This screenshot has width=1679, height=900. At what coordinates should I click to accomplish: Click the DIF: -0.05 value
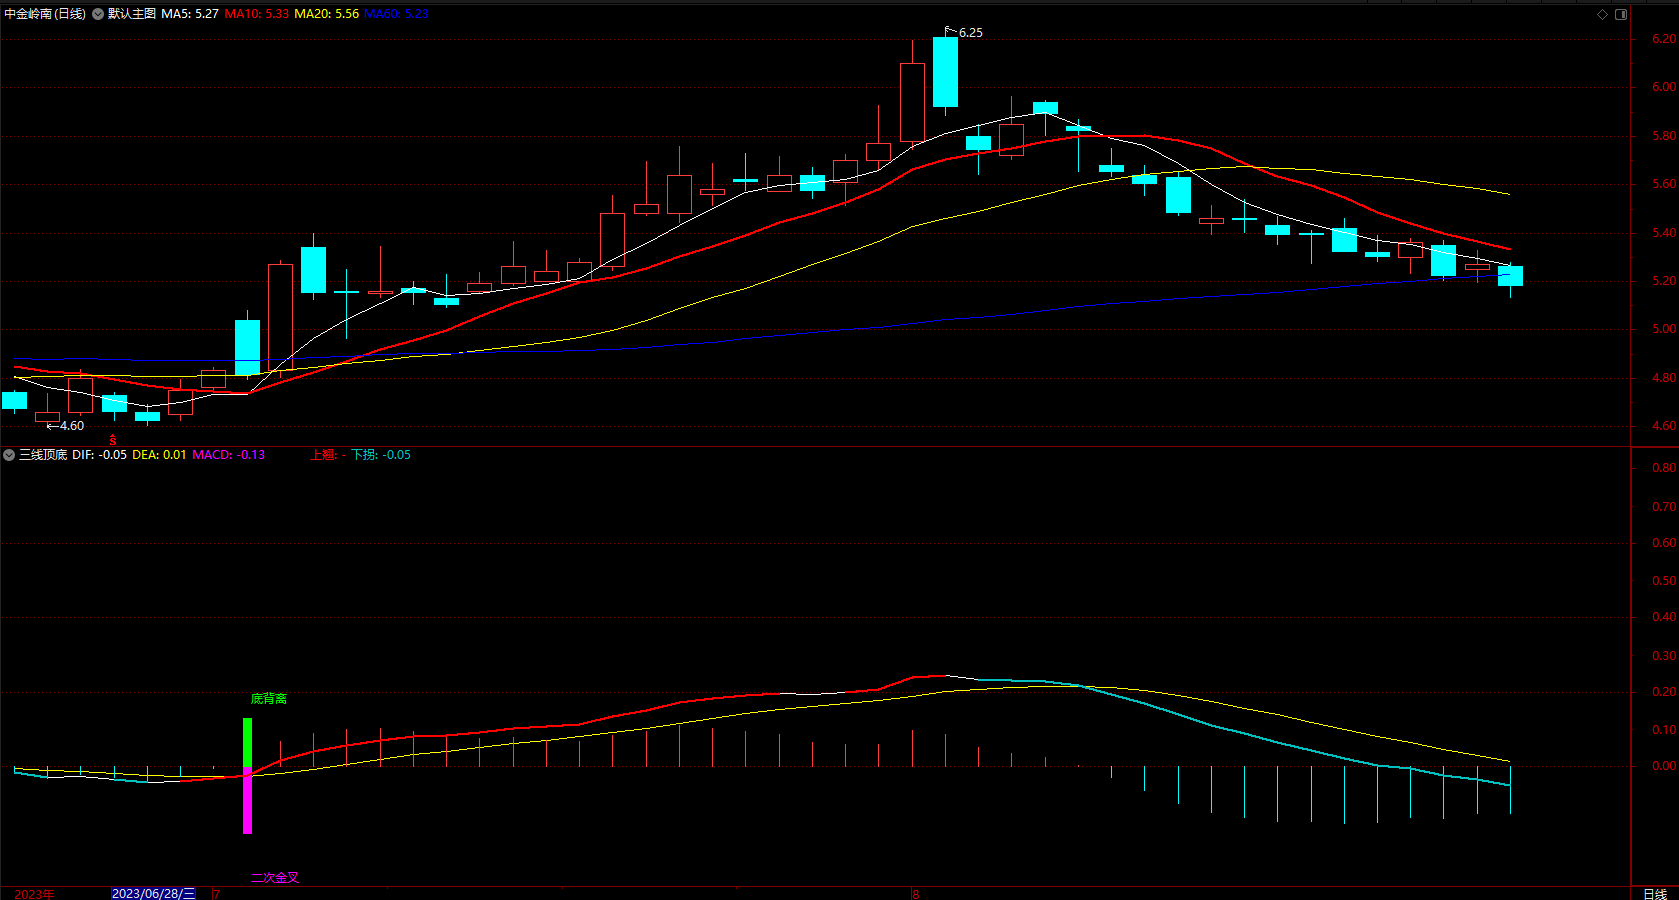point(99,455)
